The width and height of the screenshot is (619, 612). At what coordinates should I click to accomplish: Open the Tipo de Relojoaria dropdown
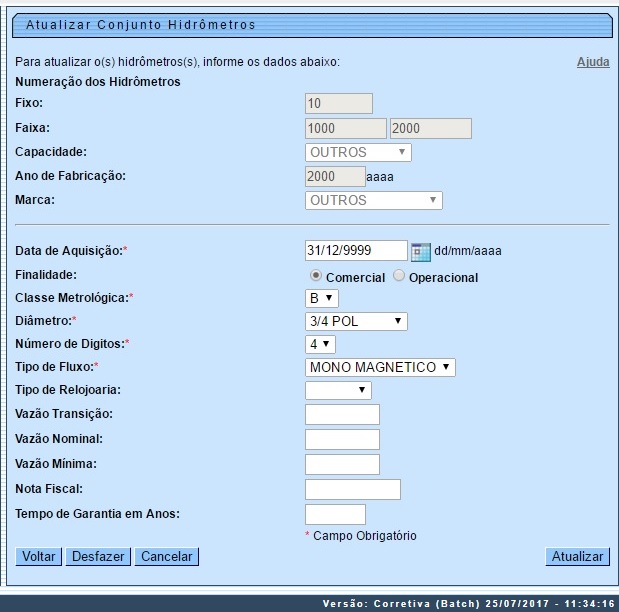338,390
